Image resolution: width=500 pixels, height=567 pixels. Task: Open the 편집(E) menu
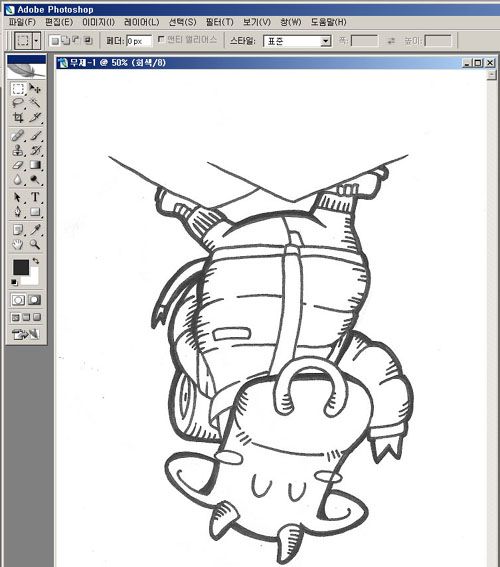59,22
